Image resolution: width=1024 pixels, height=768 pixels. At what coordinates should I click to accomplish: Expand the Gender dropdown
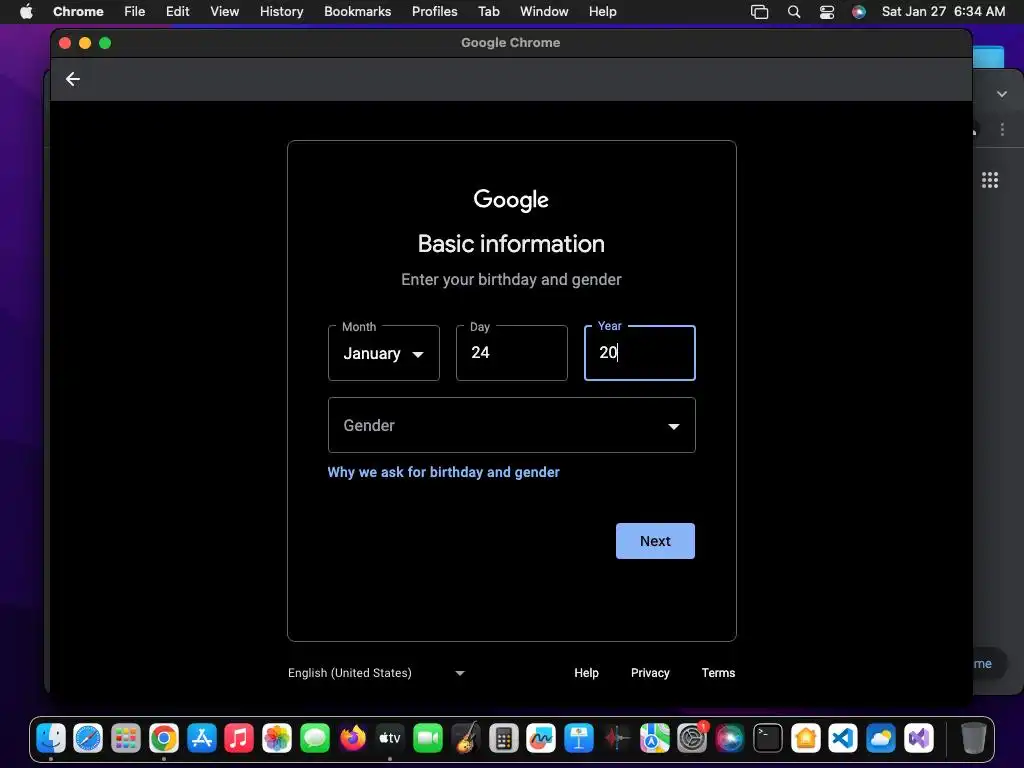pyautogui.click(x=511, y=425)
